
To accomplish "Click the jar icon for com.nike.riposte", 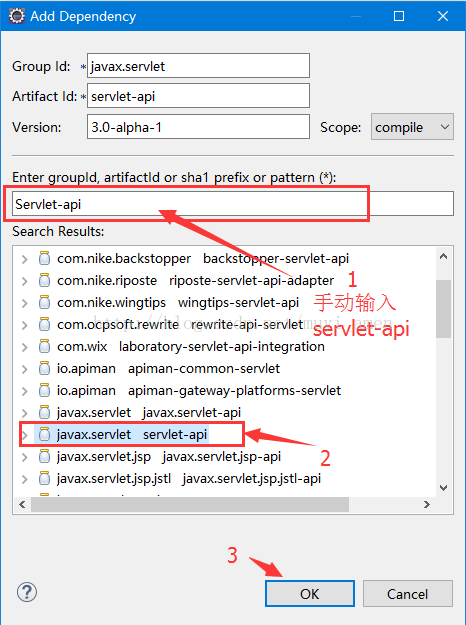I will click(x=44, y=280).
